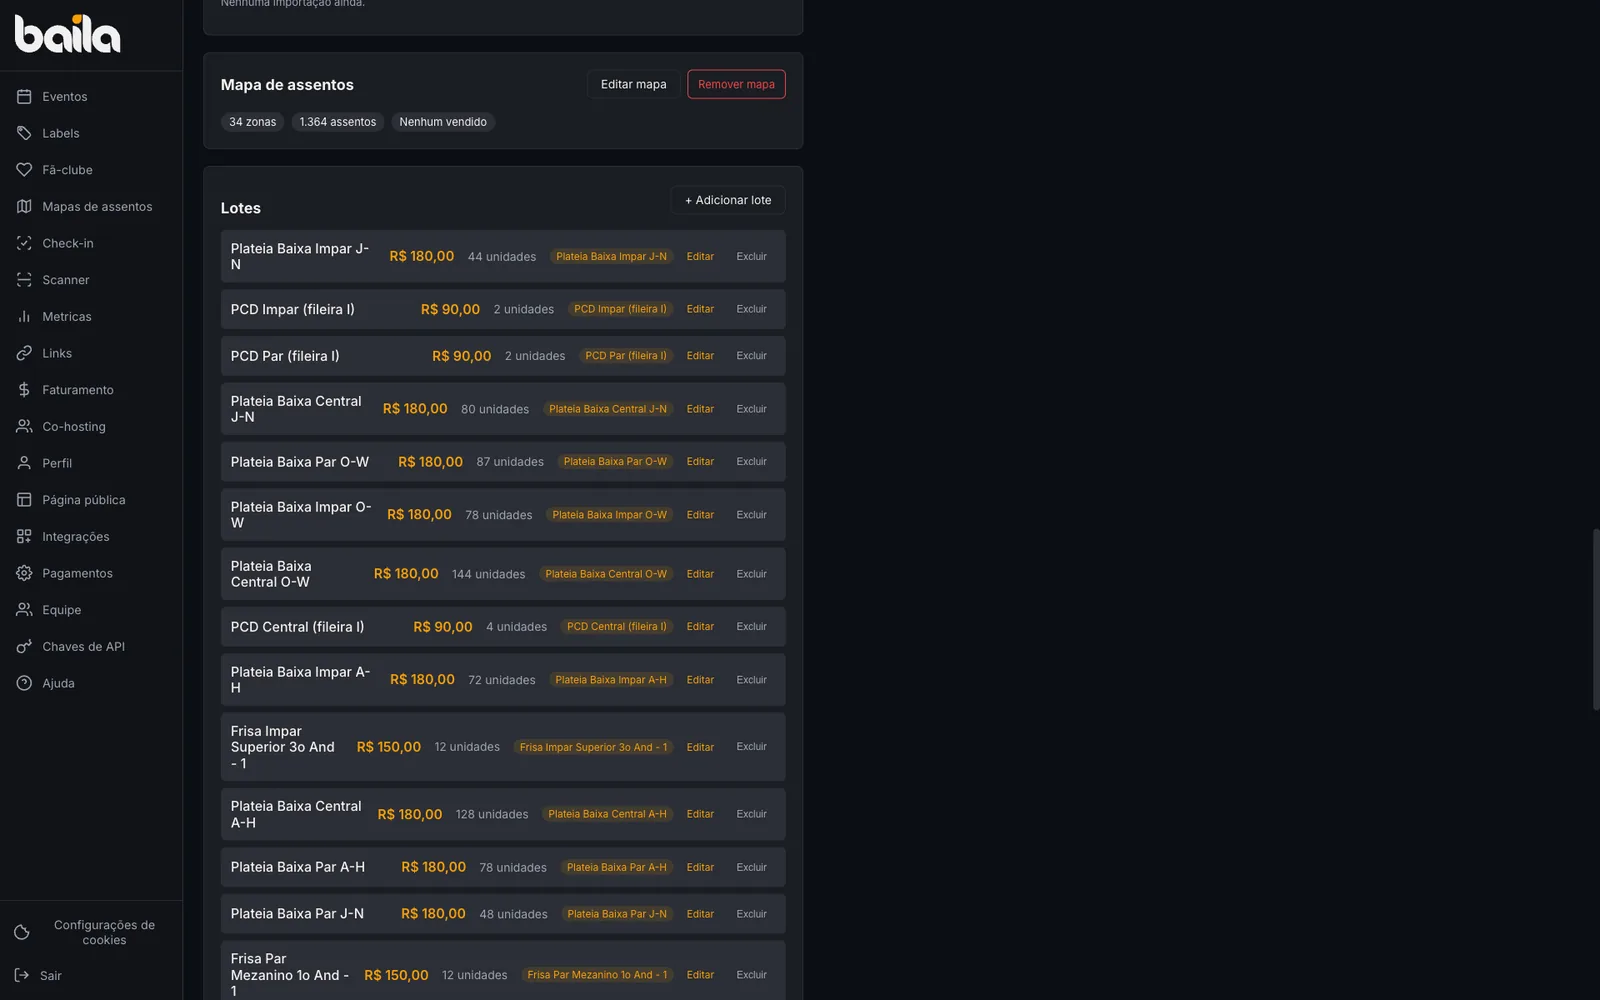View Metricas bar chart icon
Screen dimensions: 1600x1000
(x=24, y=316)
